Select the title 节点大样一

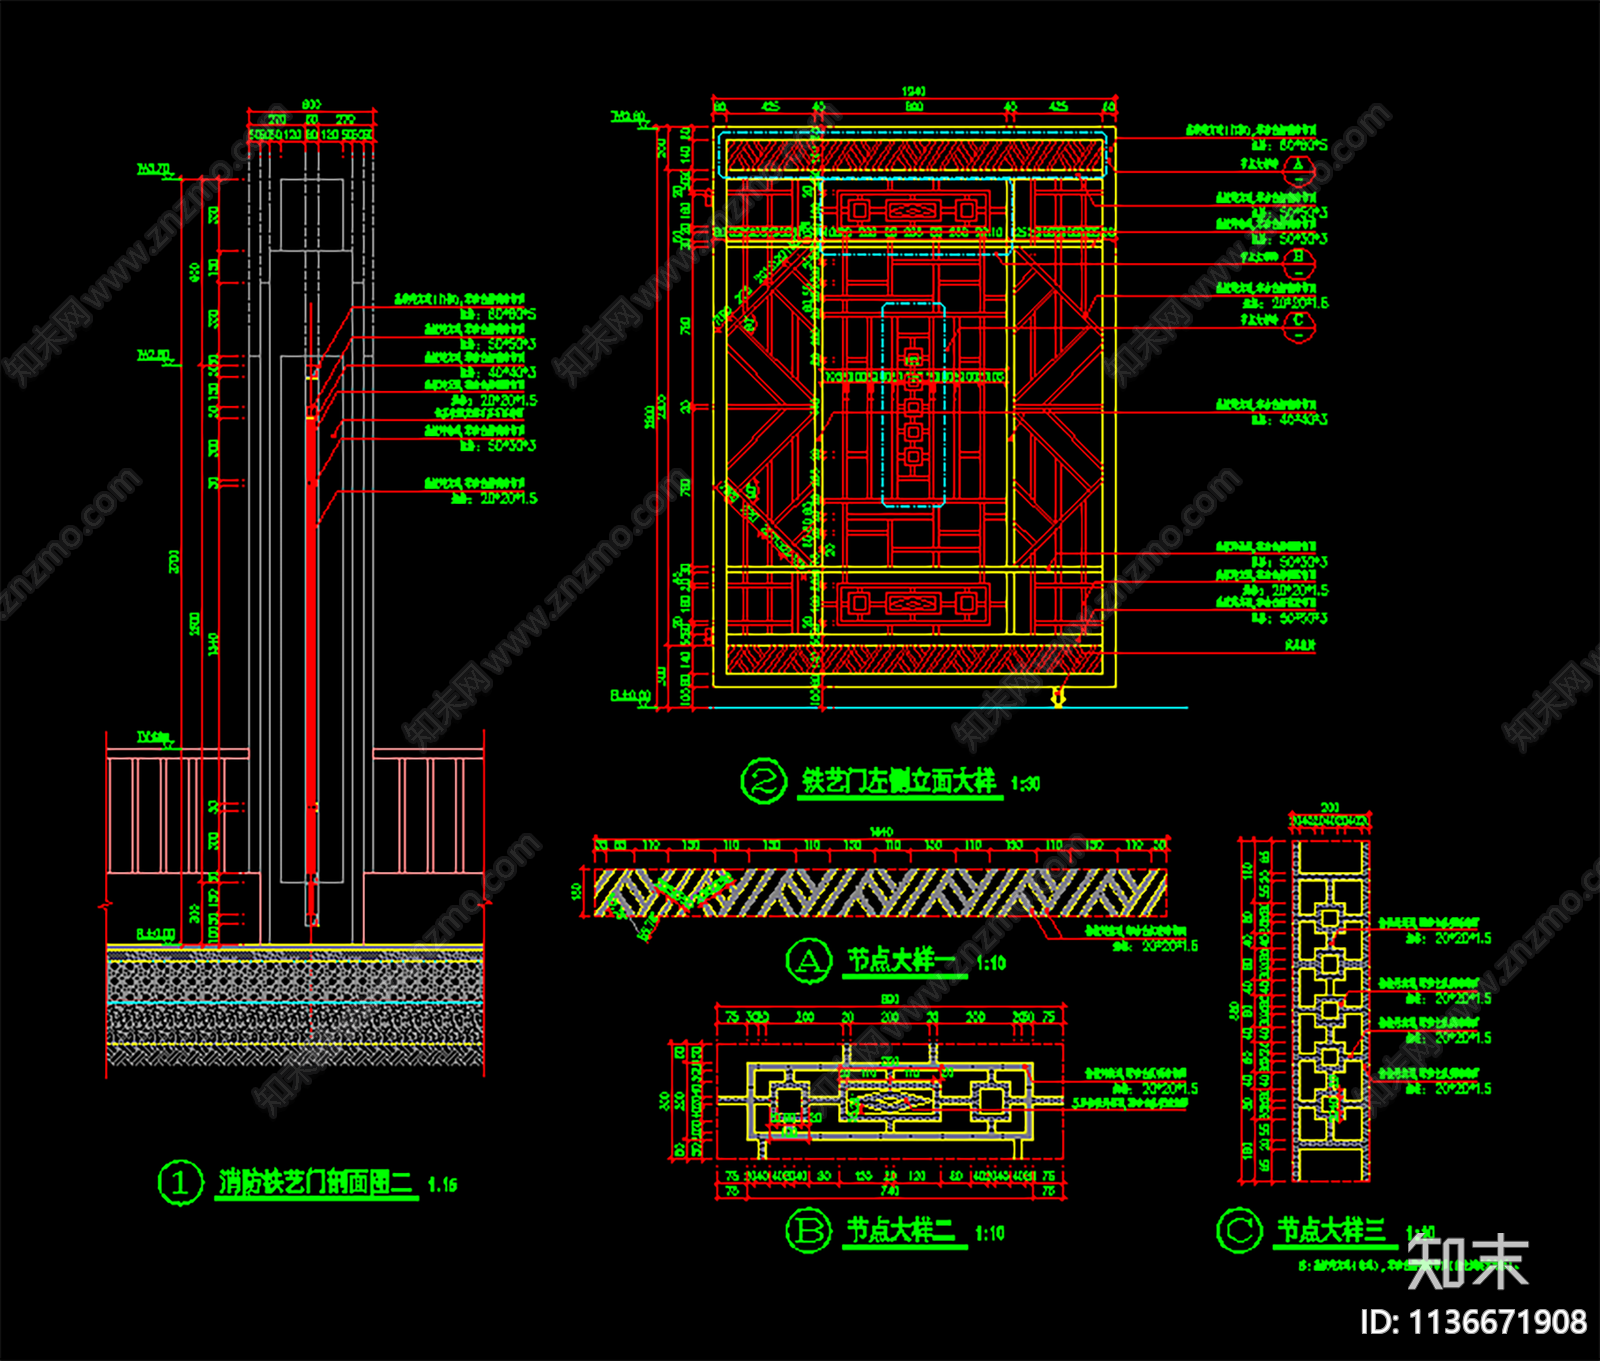[x=903, y=961]
